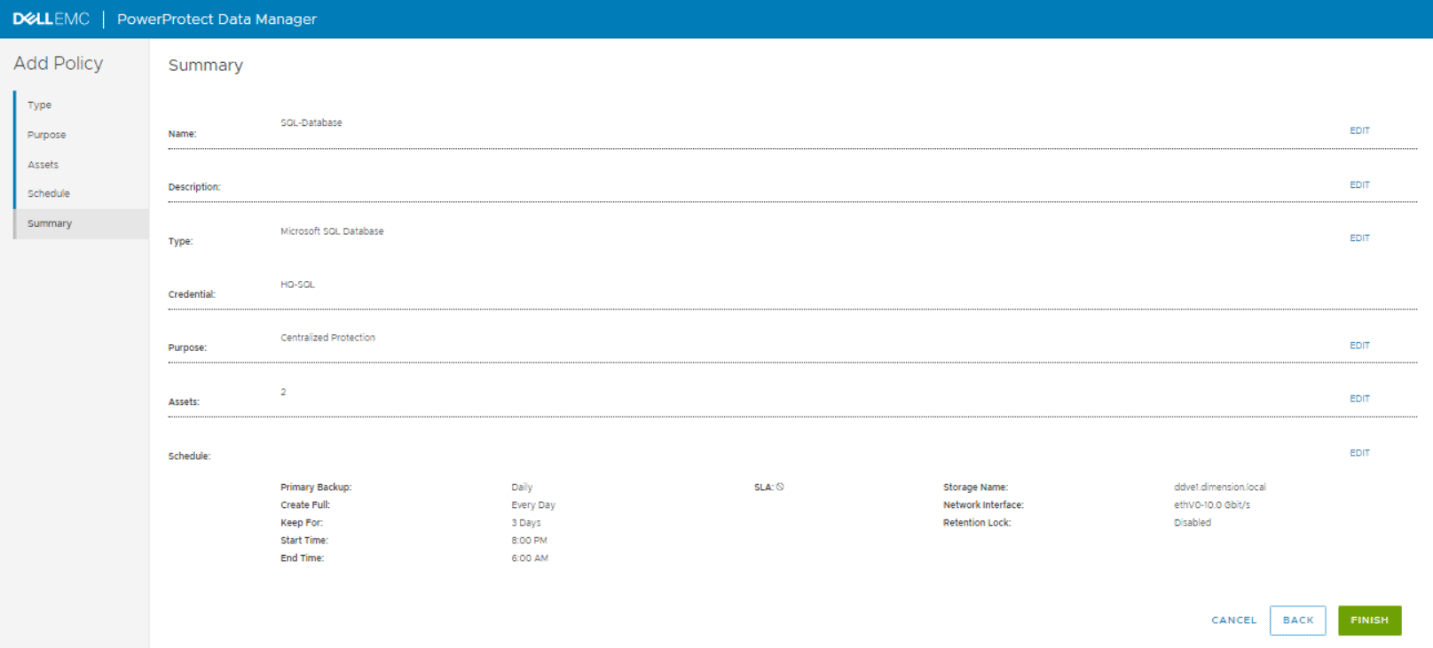Screen dimensions: 1433x648
Task: Click the ethV0-10.0 Gbit/s network interface value
Action: pyautogui.click(x=1212, y=506)
